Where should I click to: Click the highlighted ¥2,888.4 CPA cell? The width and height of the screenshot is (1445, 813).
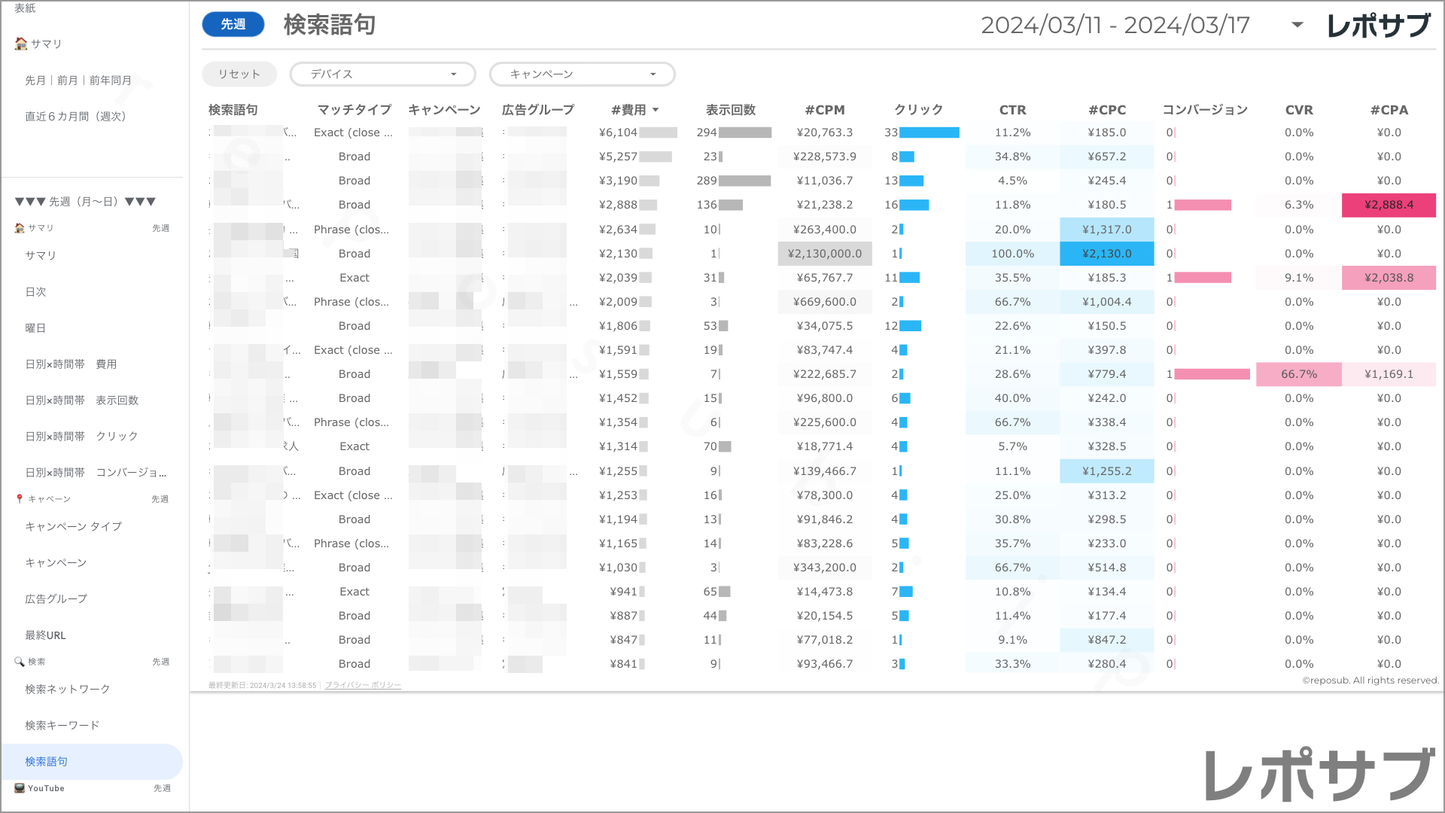(1388, 205)
